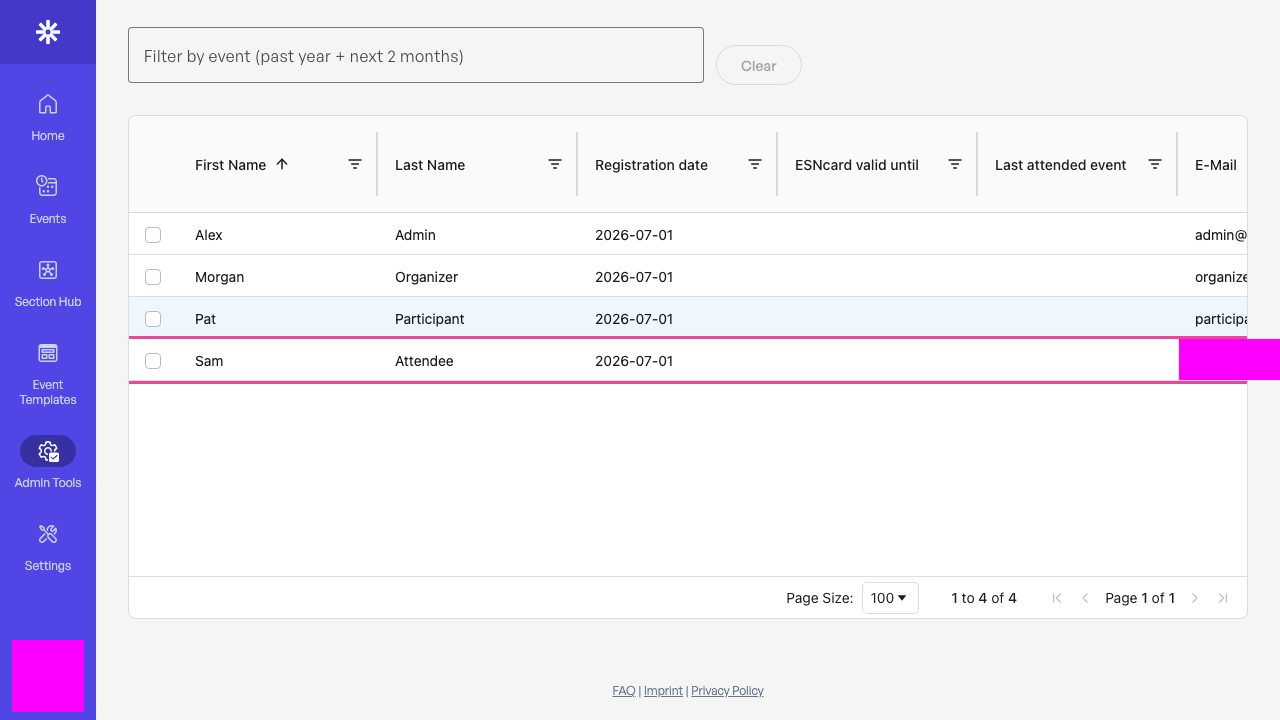Sort by Last Name column header
Viewport: 1280px width, 720px height.
[430, 165]
